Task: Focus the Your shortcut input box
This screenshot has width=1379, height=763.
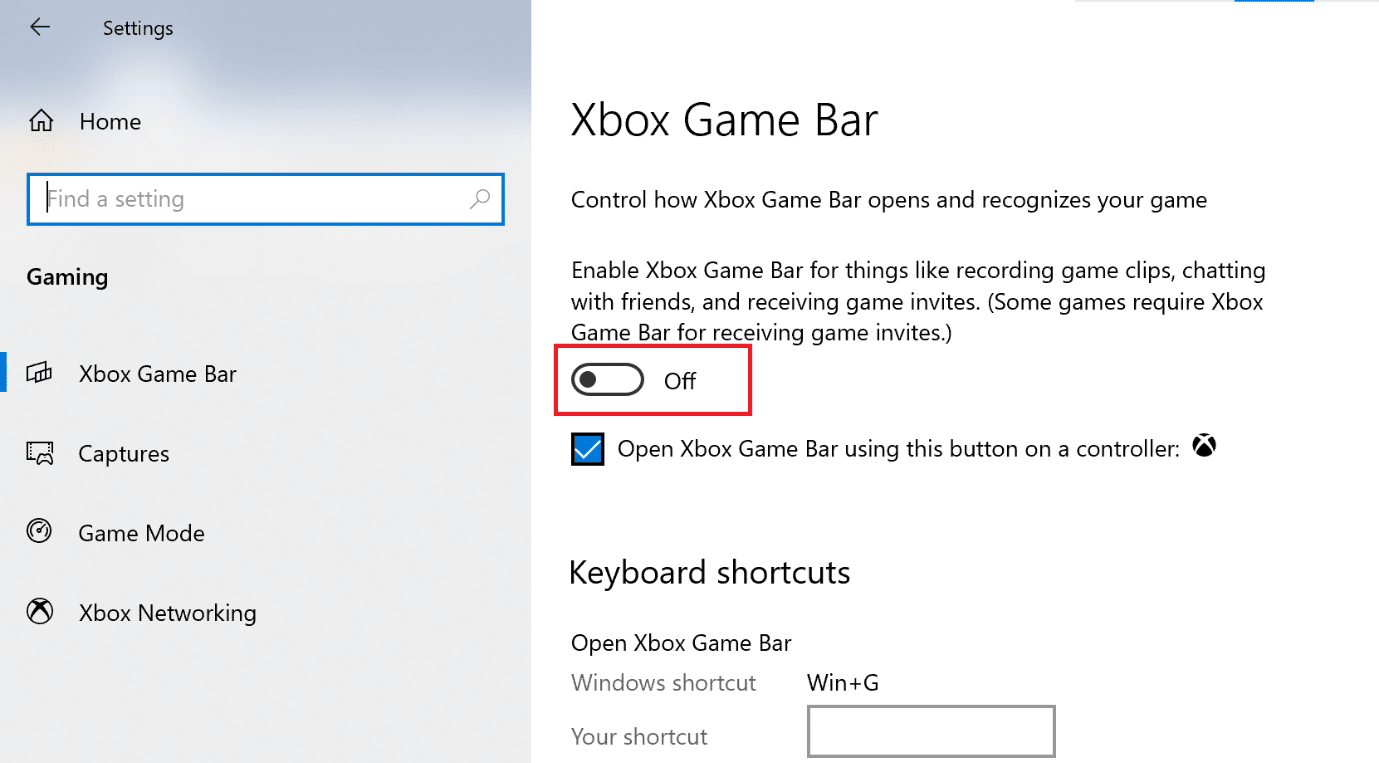Action: 930,731
